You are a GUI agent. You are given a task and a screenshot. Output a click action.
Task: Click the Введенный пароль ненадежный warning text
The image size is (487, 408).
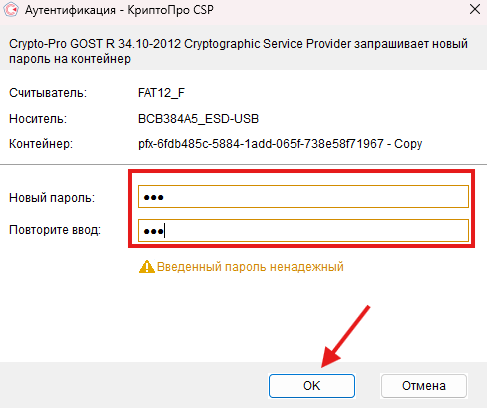(x=250, y=267)
